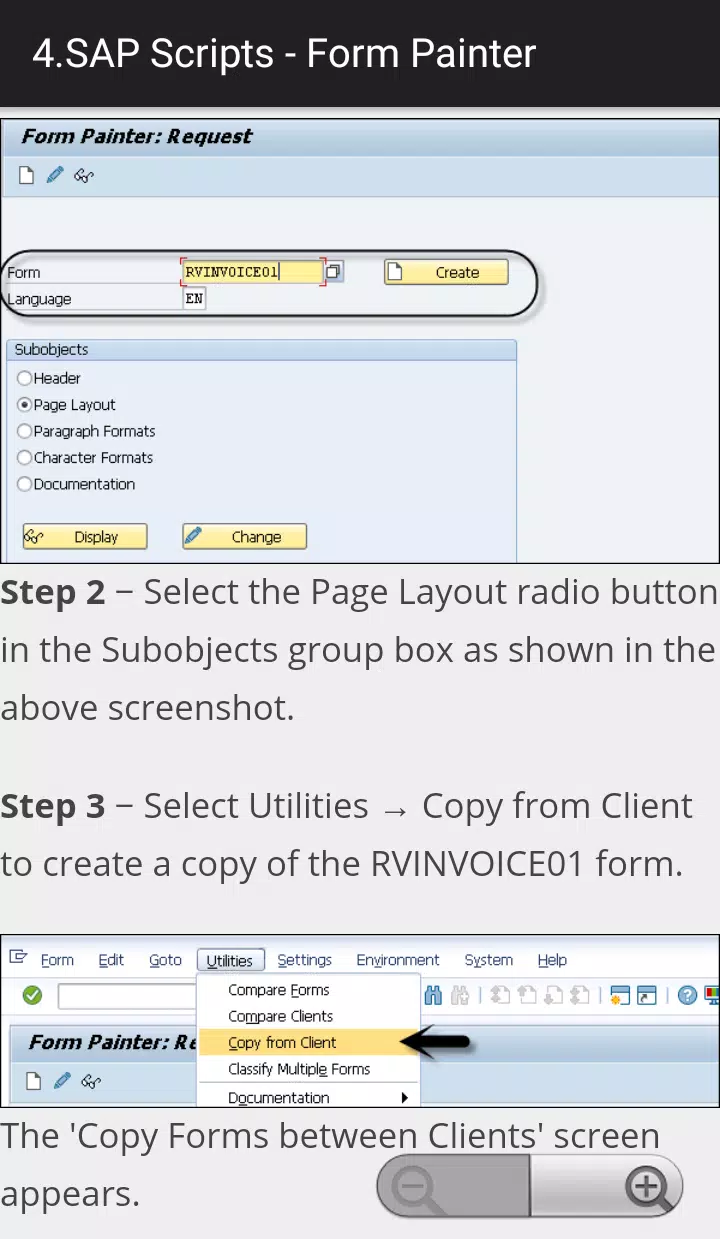
Task: Open the Goto menu
Action: point(165,960)
